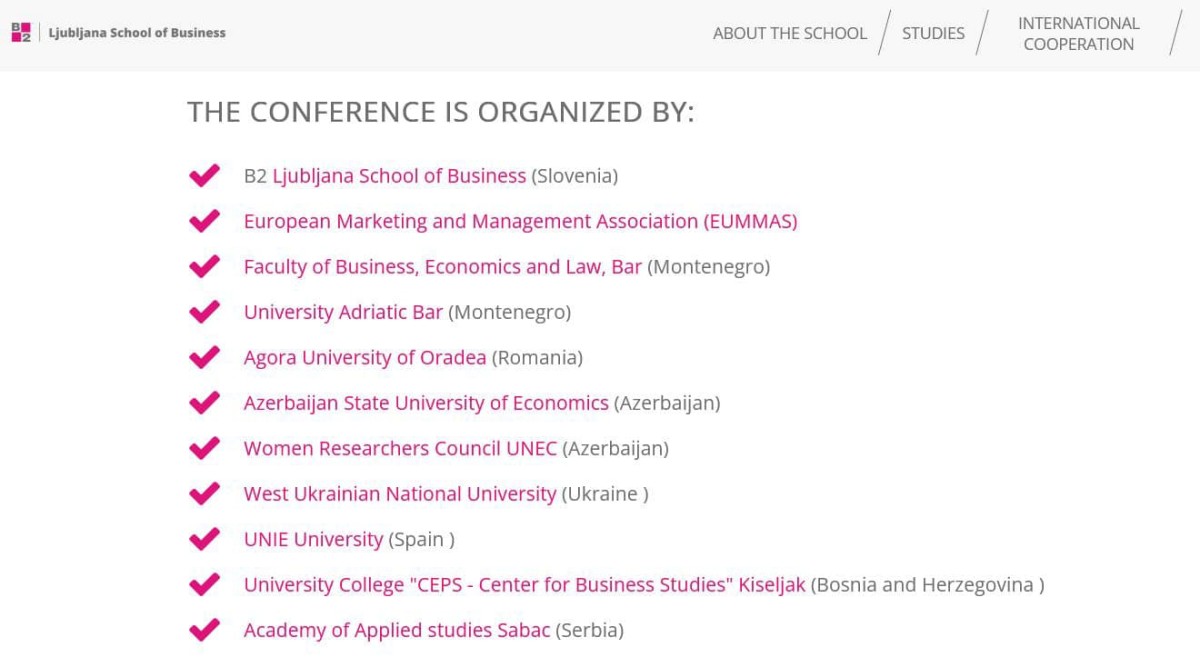This screenshot has width=1200, height=657.
Task: Follow the University Adriatic Bar link
Action: 343,312
